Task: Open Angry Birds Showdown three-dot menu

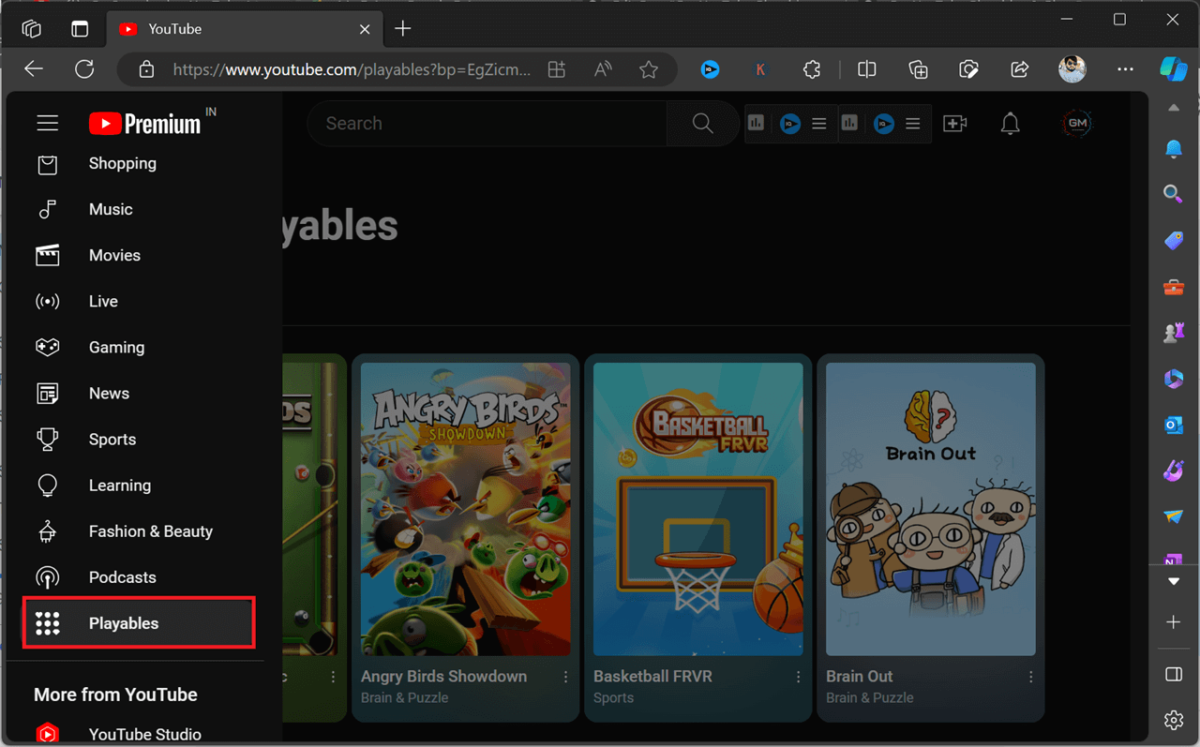Action: click(566, 677)
